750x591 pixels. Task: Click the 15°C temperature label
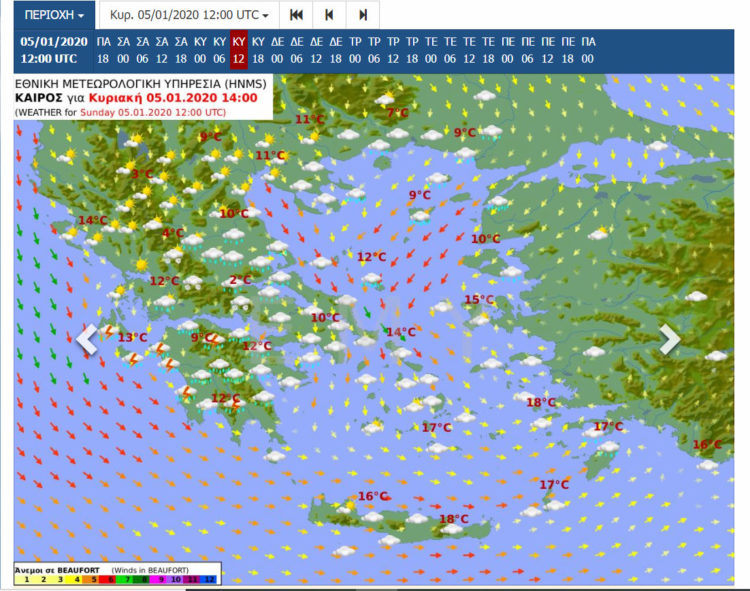pos(479,300)
